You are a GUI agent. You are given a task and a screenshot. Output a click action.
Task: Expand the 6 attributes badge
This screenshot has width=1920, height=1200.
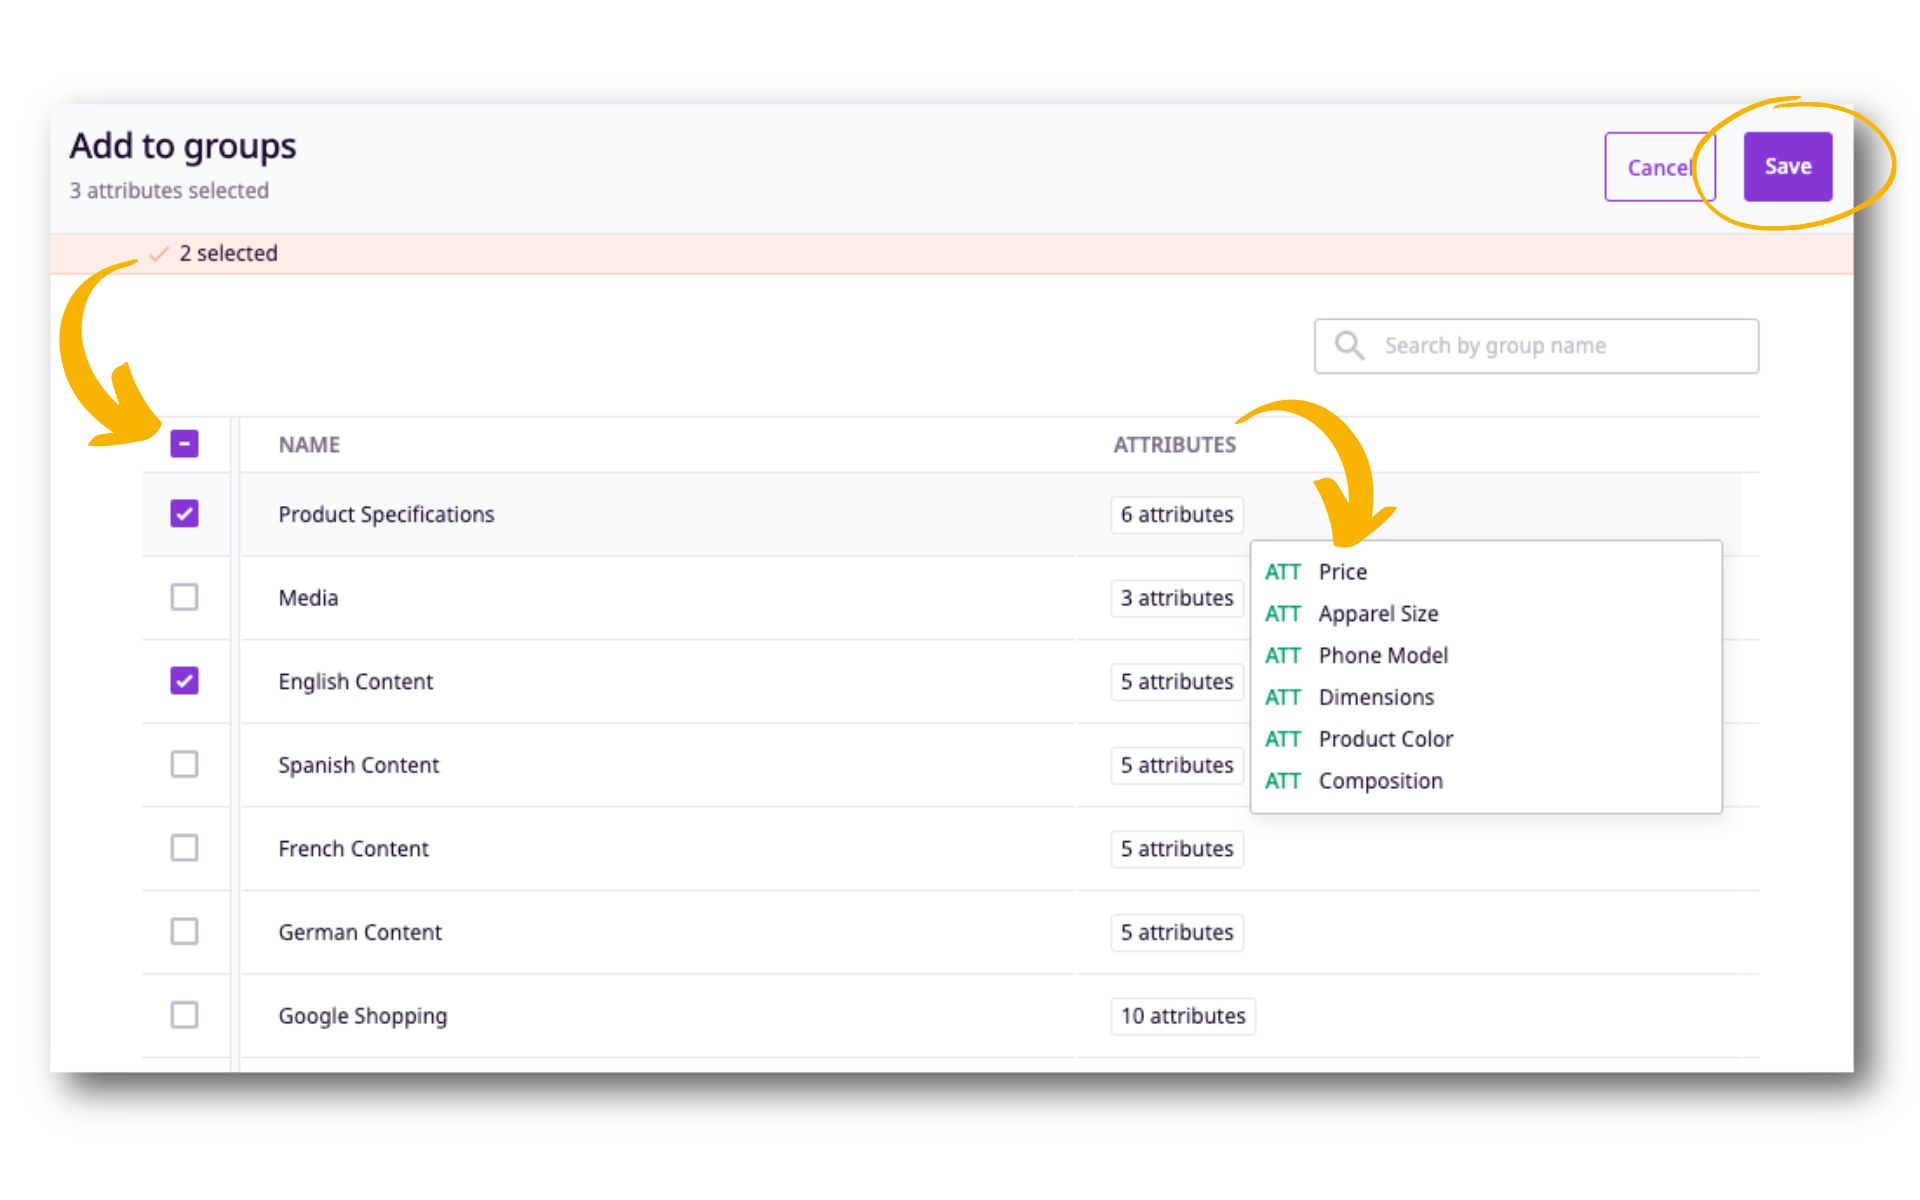(1177, 515)
